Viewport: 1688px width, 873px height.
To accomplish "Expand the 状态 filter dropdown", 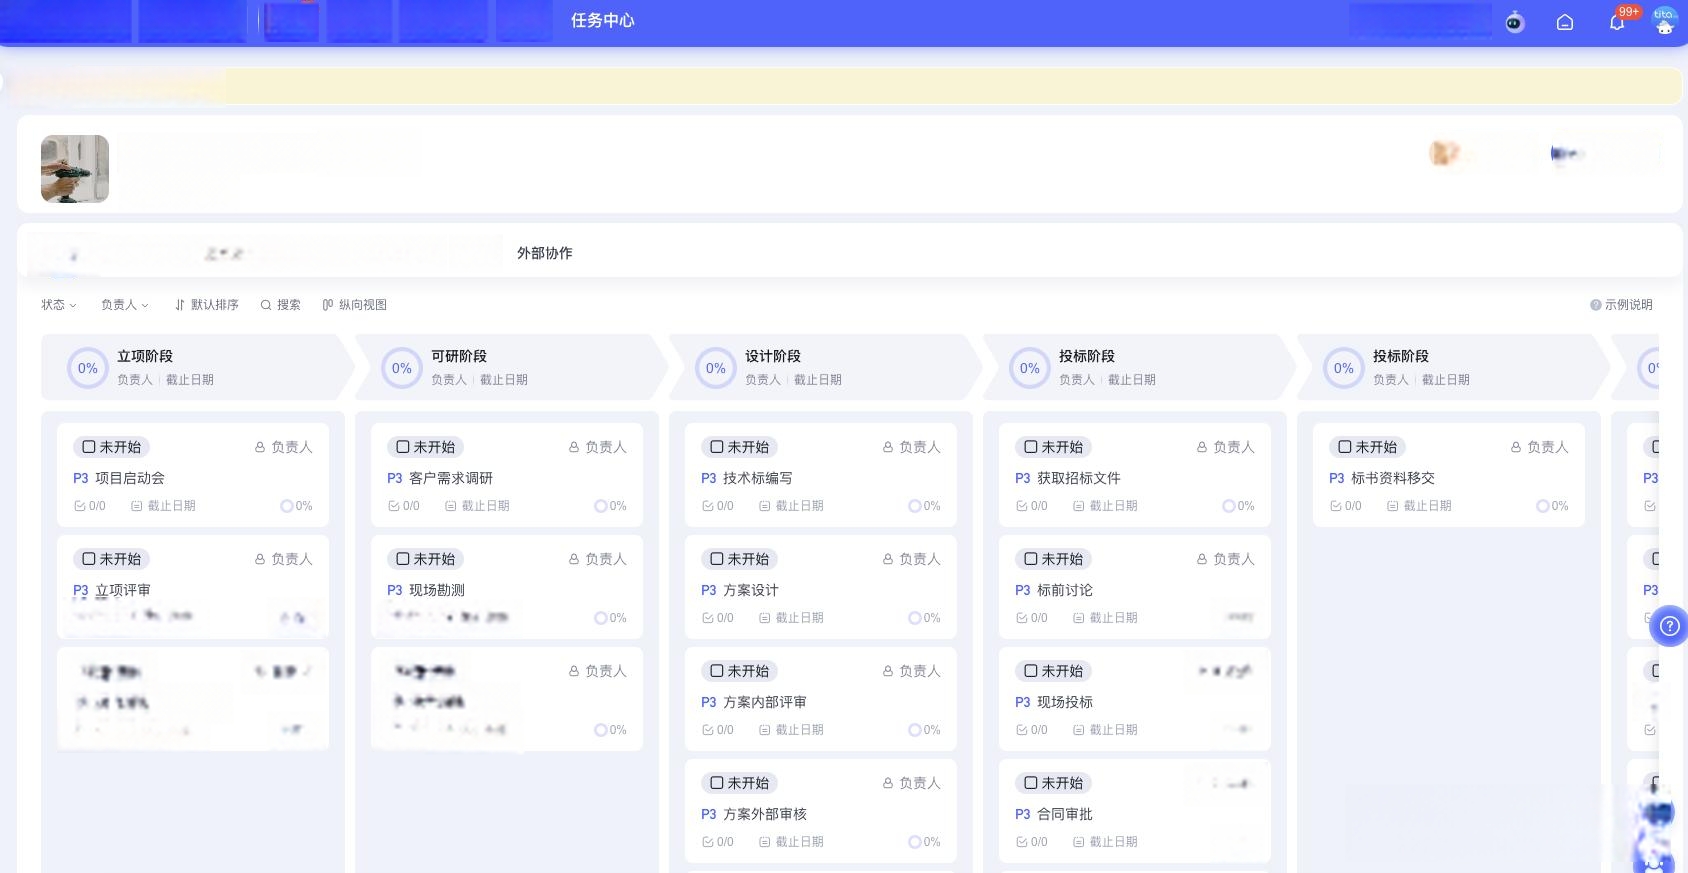I will click(59, 305).
